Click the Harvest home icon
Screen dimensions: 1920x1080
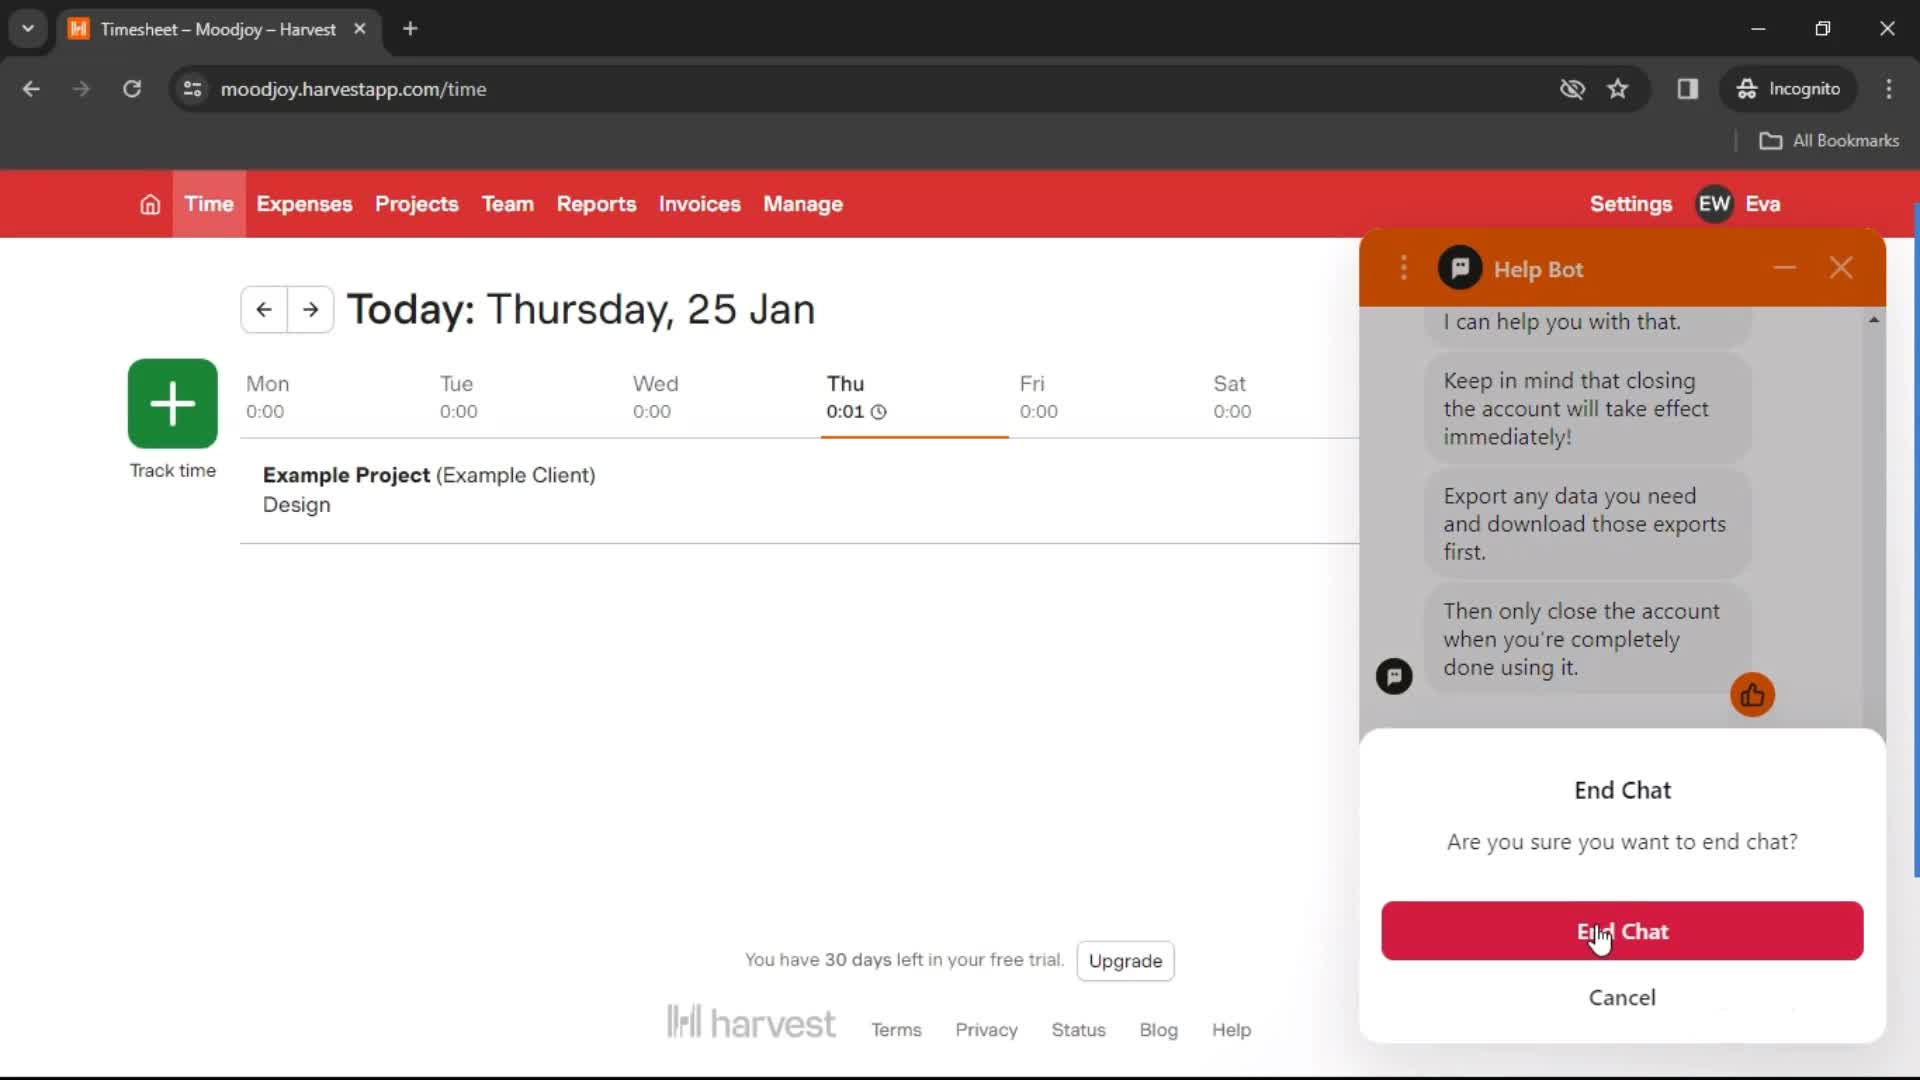(150, 204)
